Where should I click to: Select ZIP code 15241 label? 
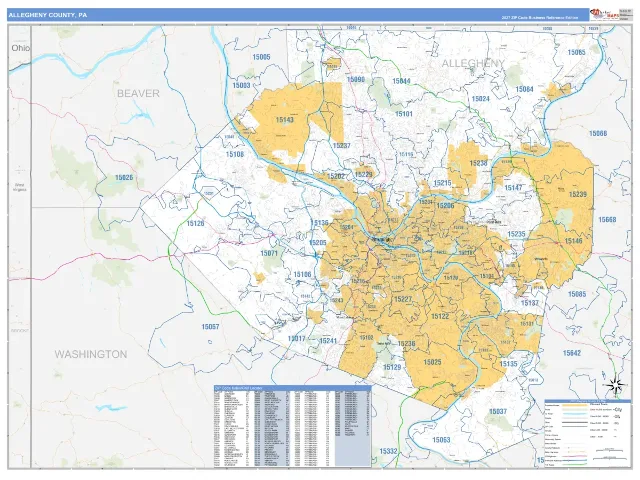(x=328, y=341)
